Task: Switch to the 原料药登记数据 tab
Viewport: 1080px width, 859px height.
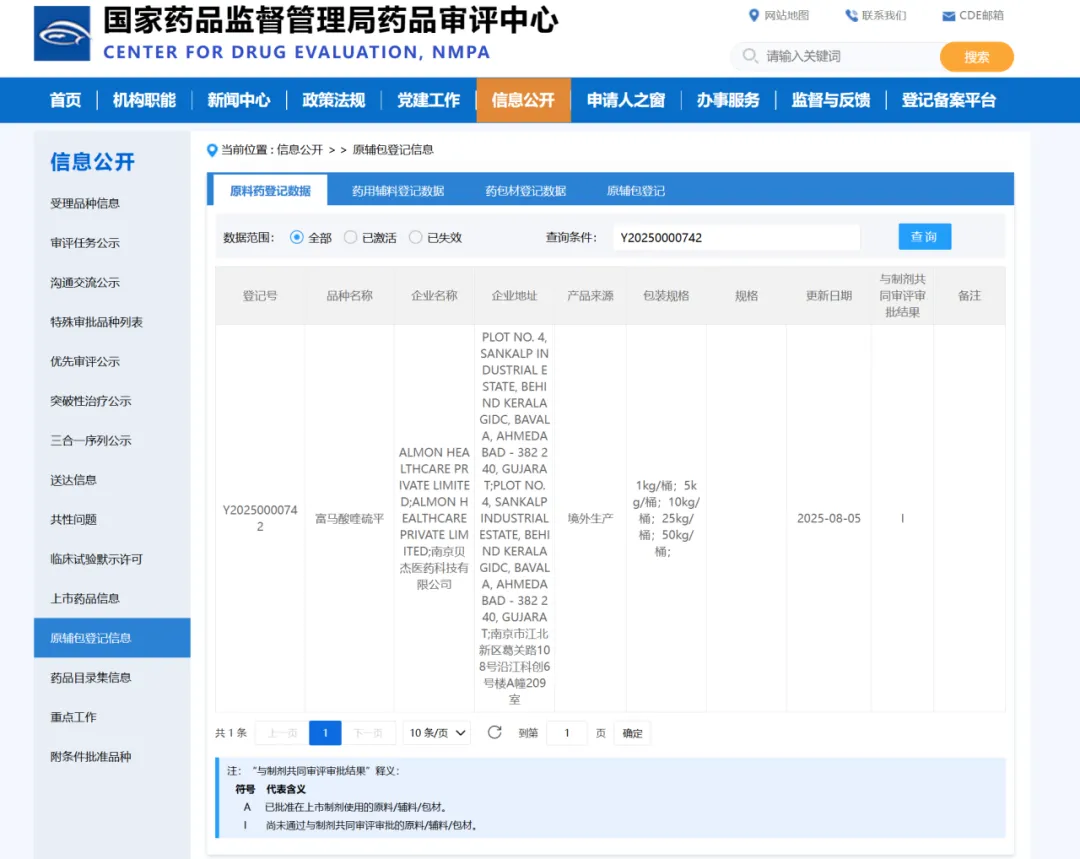Action: pyautogui.click(x=270, y=191)
